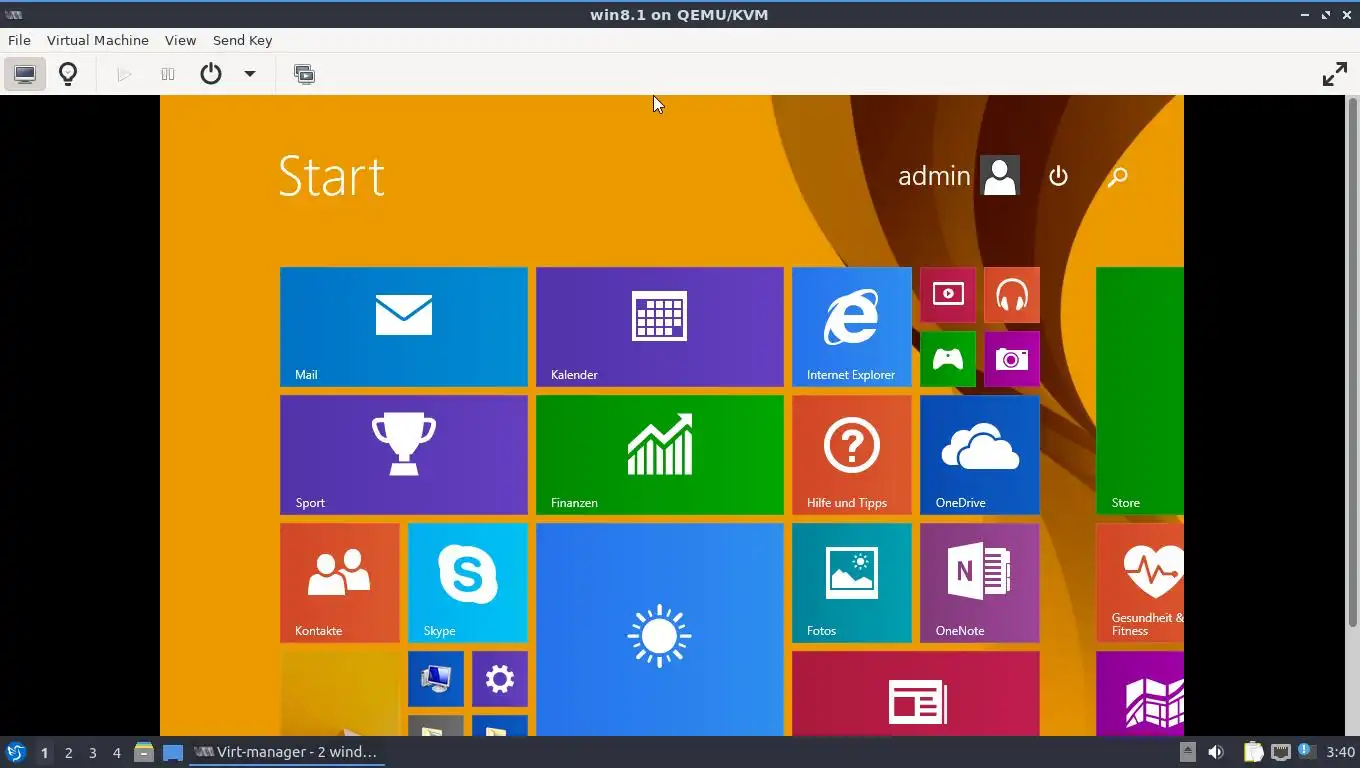1360x768 pixels.
Task: Pause the virtual machine
Action: tap(168, 74)
